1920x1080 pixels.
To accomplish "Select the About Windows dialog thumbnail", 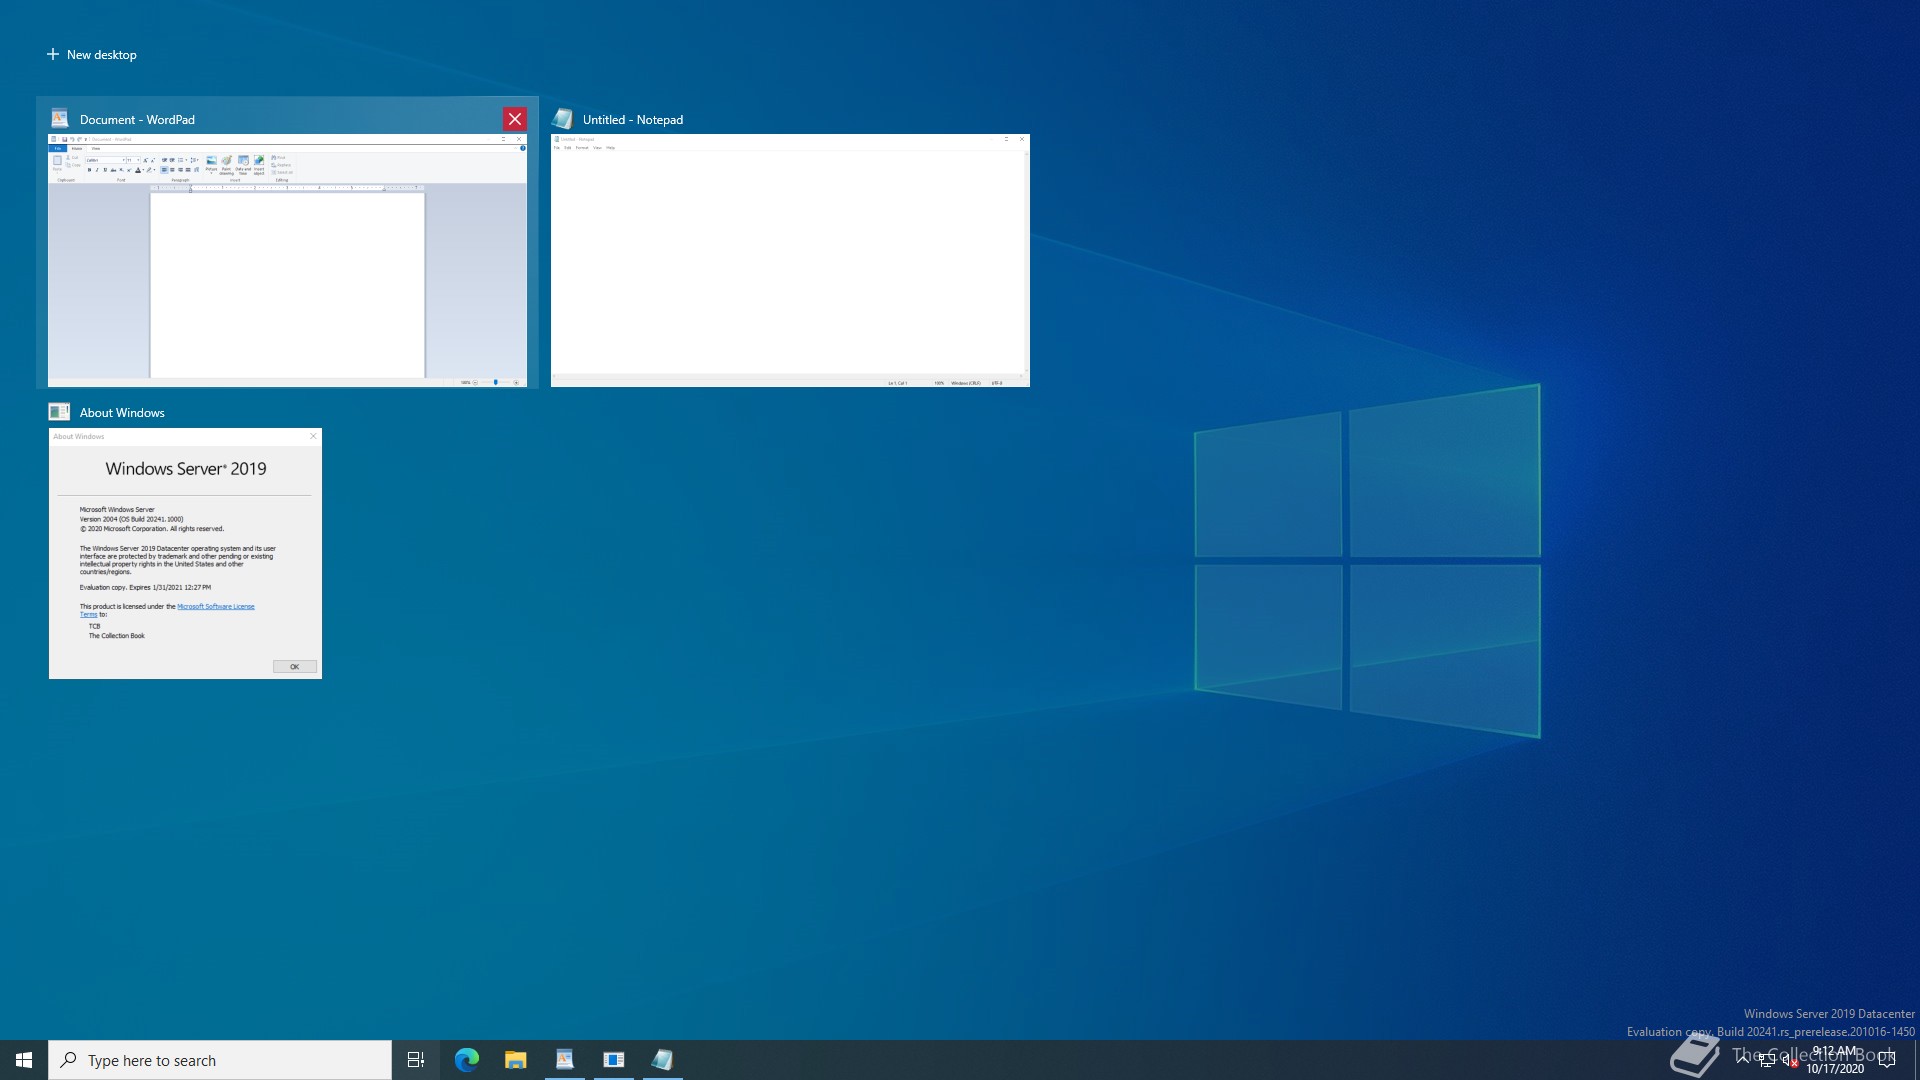I will click(x=185, y=553).
